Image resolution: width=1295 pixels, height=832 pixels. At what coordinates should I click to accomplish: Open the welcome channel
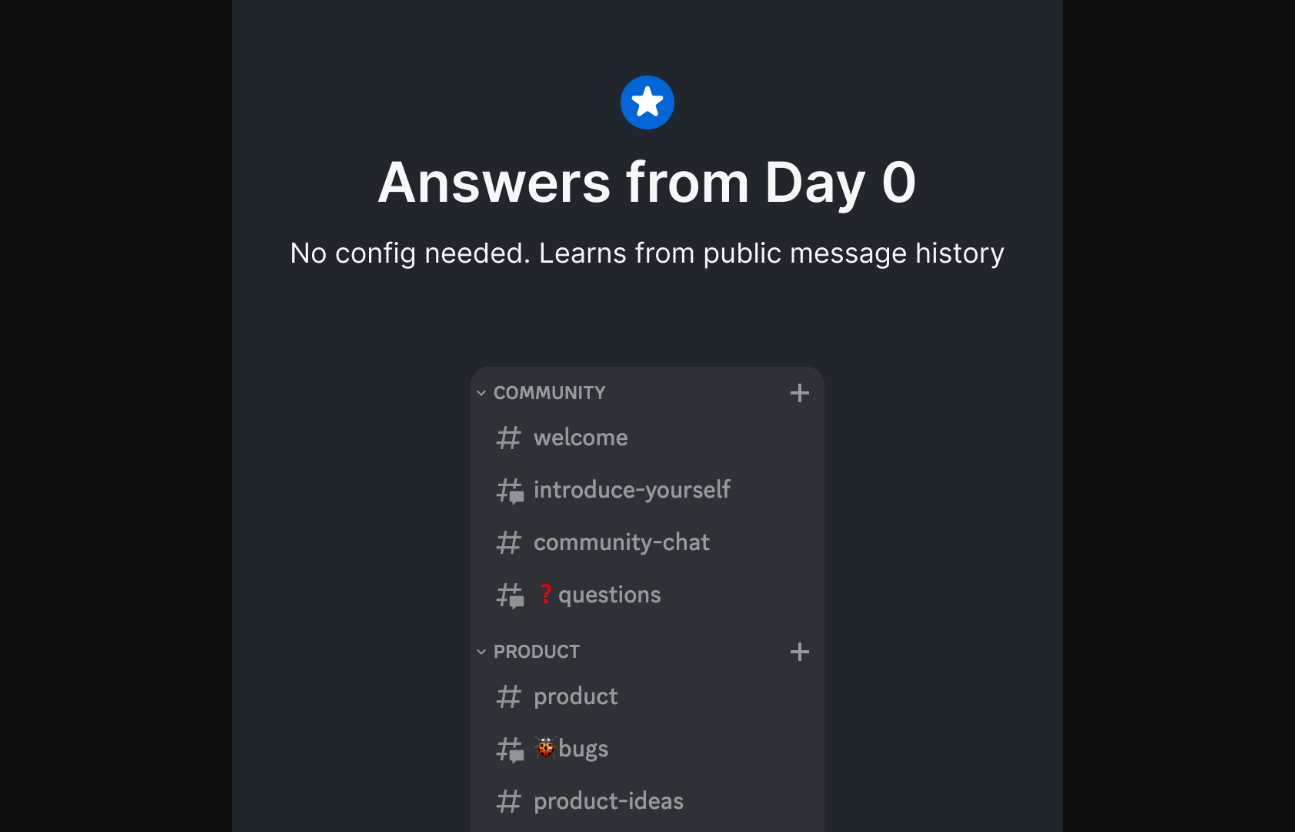point(580,438)
